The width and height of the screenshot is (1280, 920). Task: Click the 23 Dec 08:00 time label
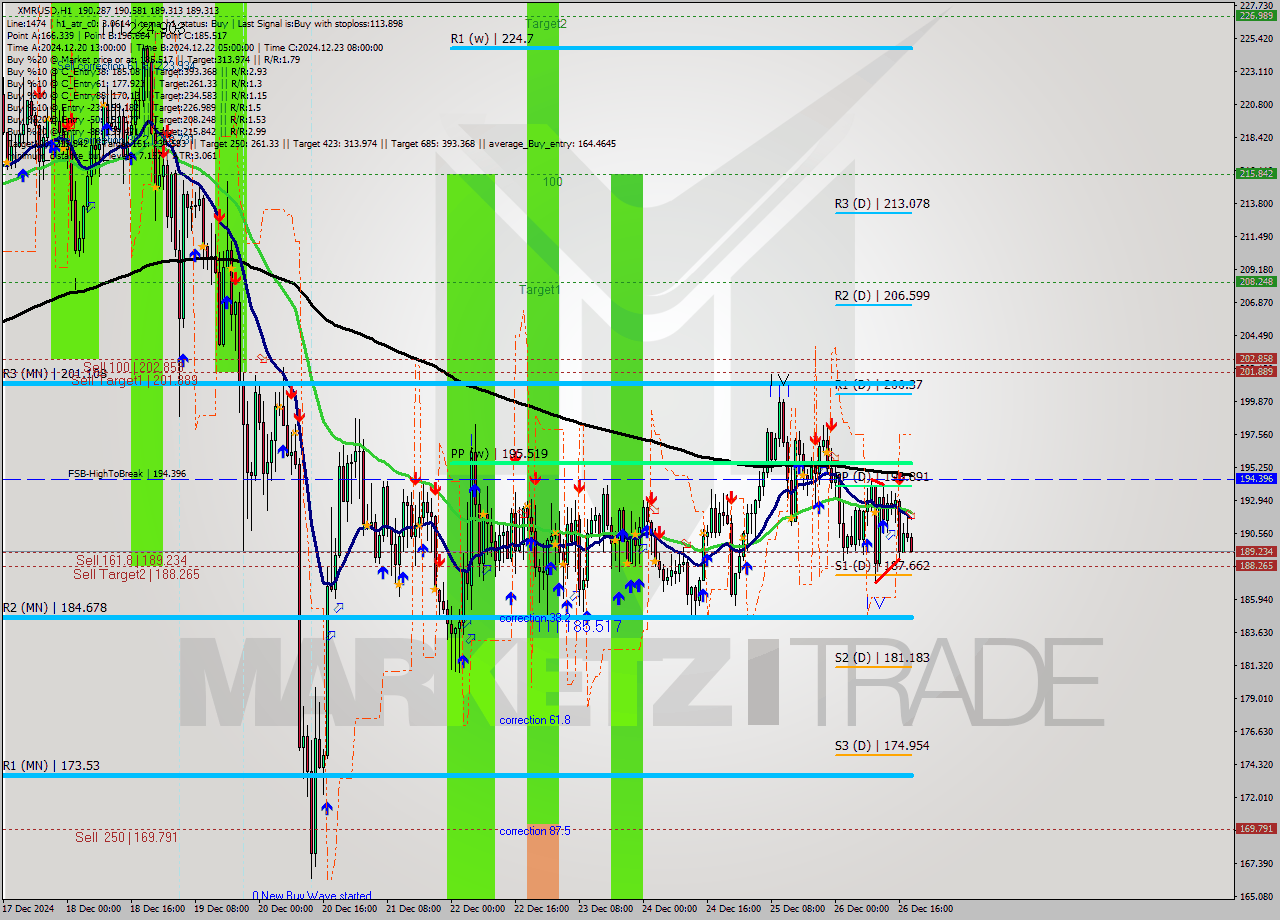pyautogui.click(x=606, y=909)
